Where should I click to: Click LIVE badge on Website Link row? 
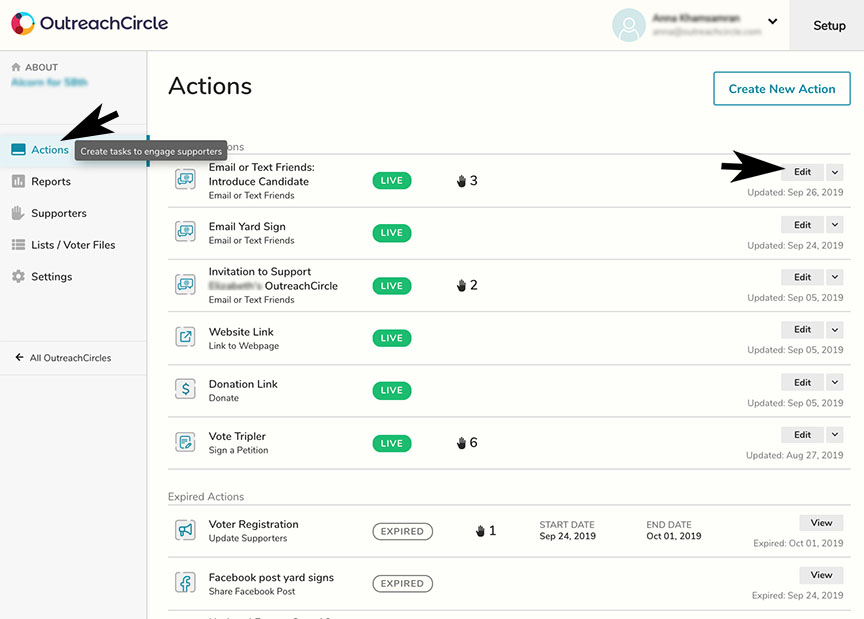392,338
